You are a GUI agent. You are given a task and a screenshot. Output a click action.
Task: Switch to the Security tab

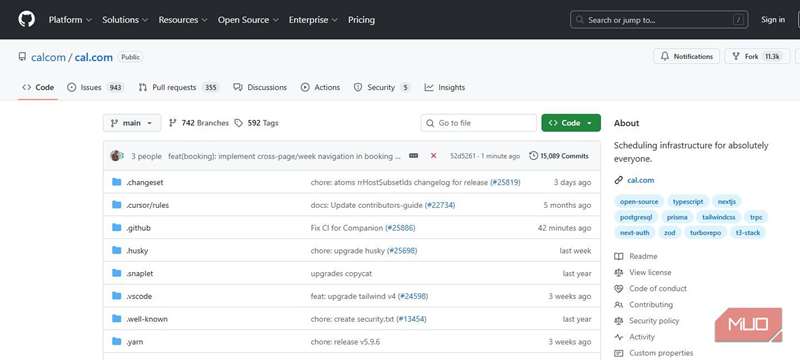(382, 87)
